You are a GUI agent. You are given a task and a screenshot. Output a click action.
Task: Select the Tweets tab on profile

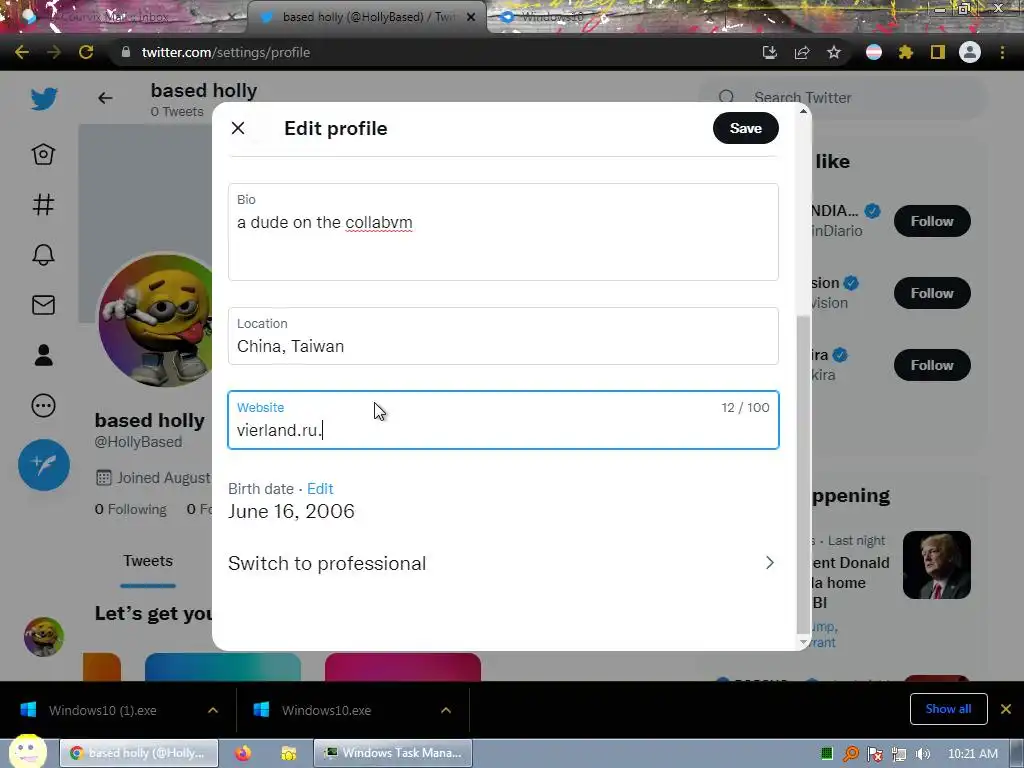click(148, 561)
